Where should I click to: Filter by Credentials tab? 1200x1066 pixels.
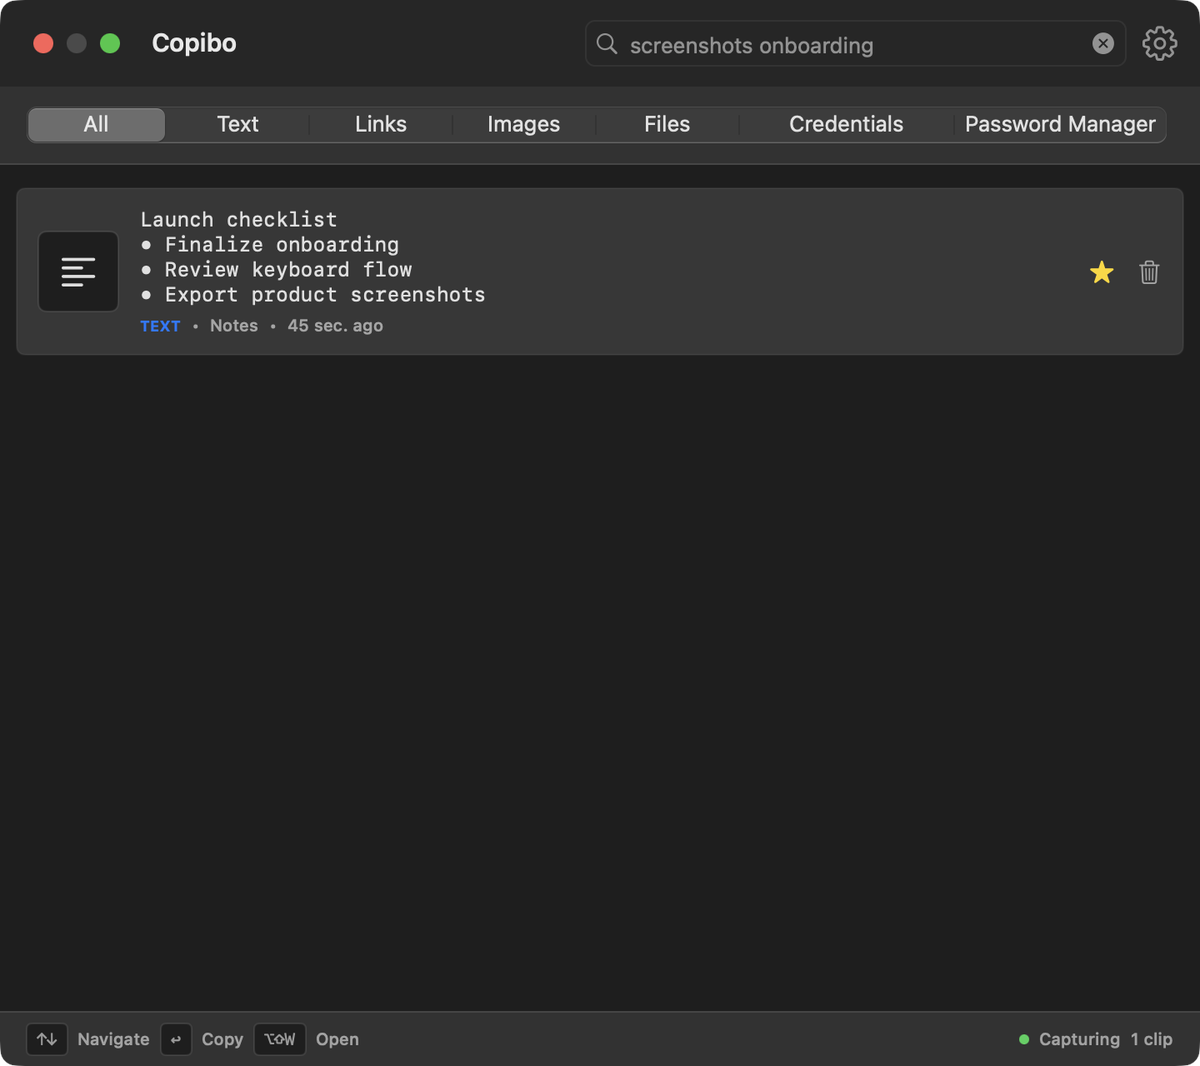tap(846, 124)
